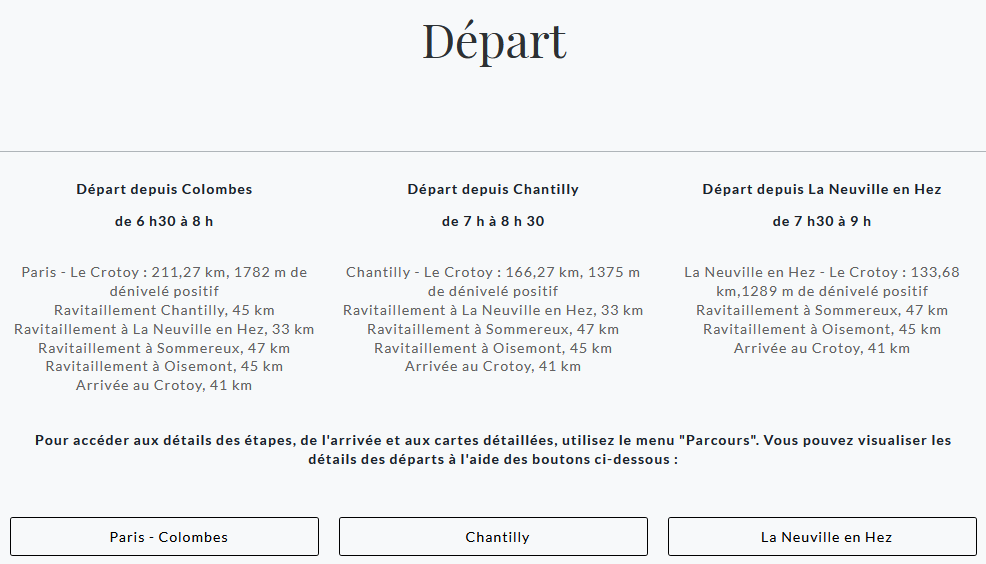Click 'Ravitaillement à La Neuville en Hez' under Chantilly

click(493, 310)
